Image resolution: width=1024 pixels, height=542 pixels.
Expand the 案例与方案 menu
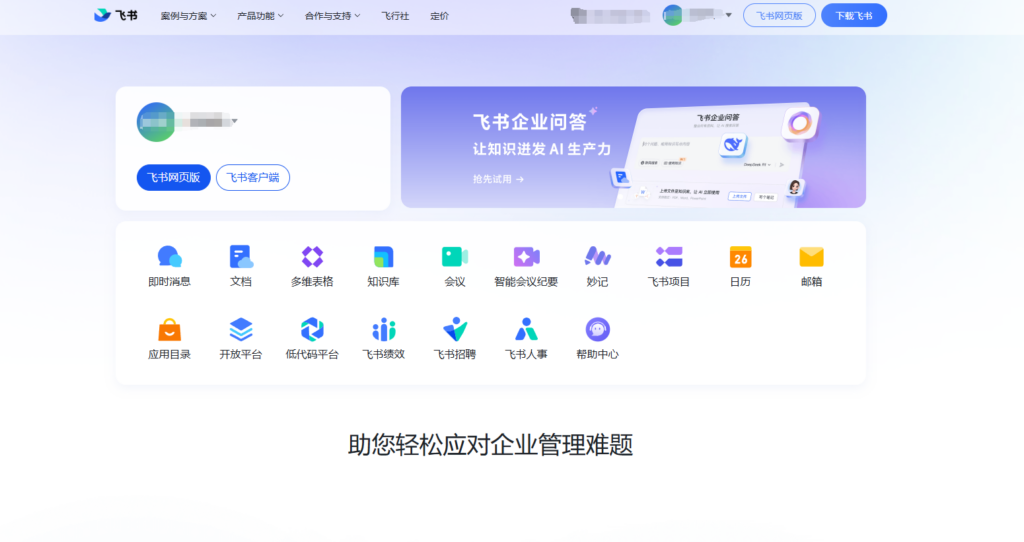188,16
